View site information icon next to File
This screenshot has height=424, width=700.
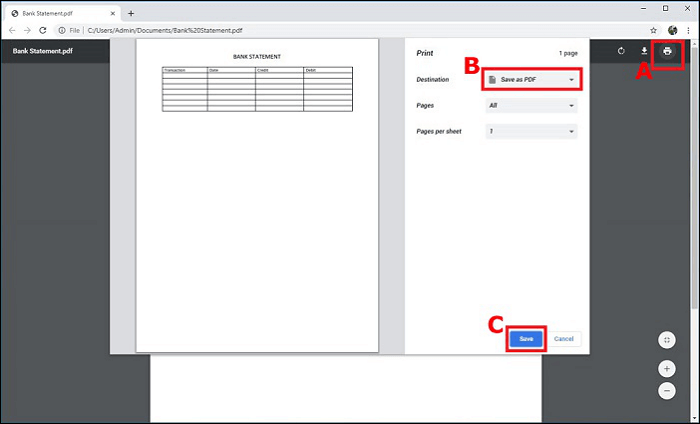point(62,30)
